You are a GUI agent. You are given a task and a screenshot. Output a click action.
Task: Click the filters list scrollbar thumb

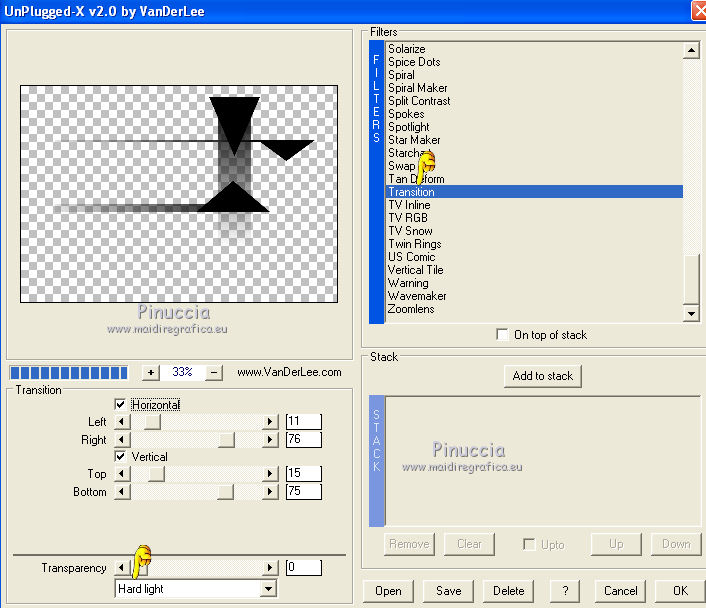pos(691,279)
